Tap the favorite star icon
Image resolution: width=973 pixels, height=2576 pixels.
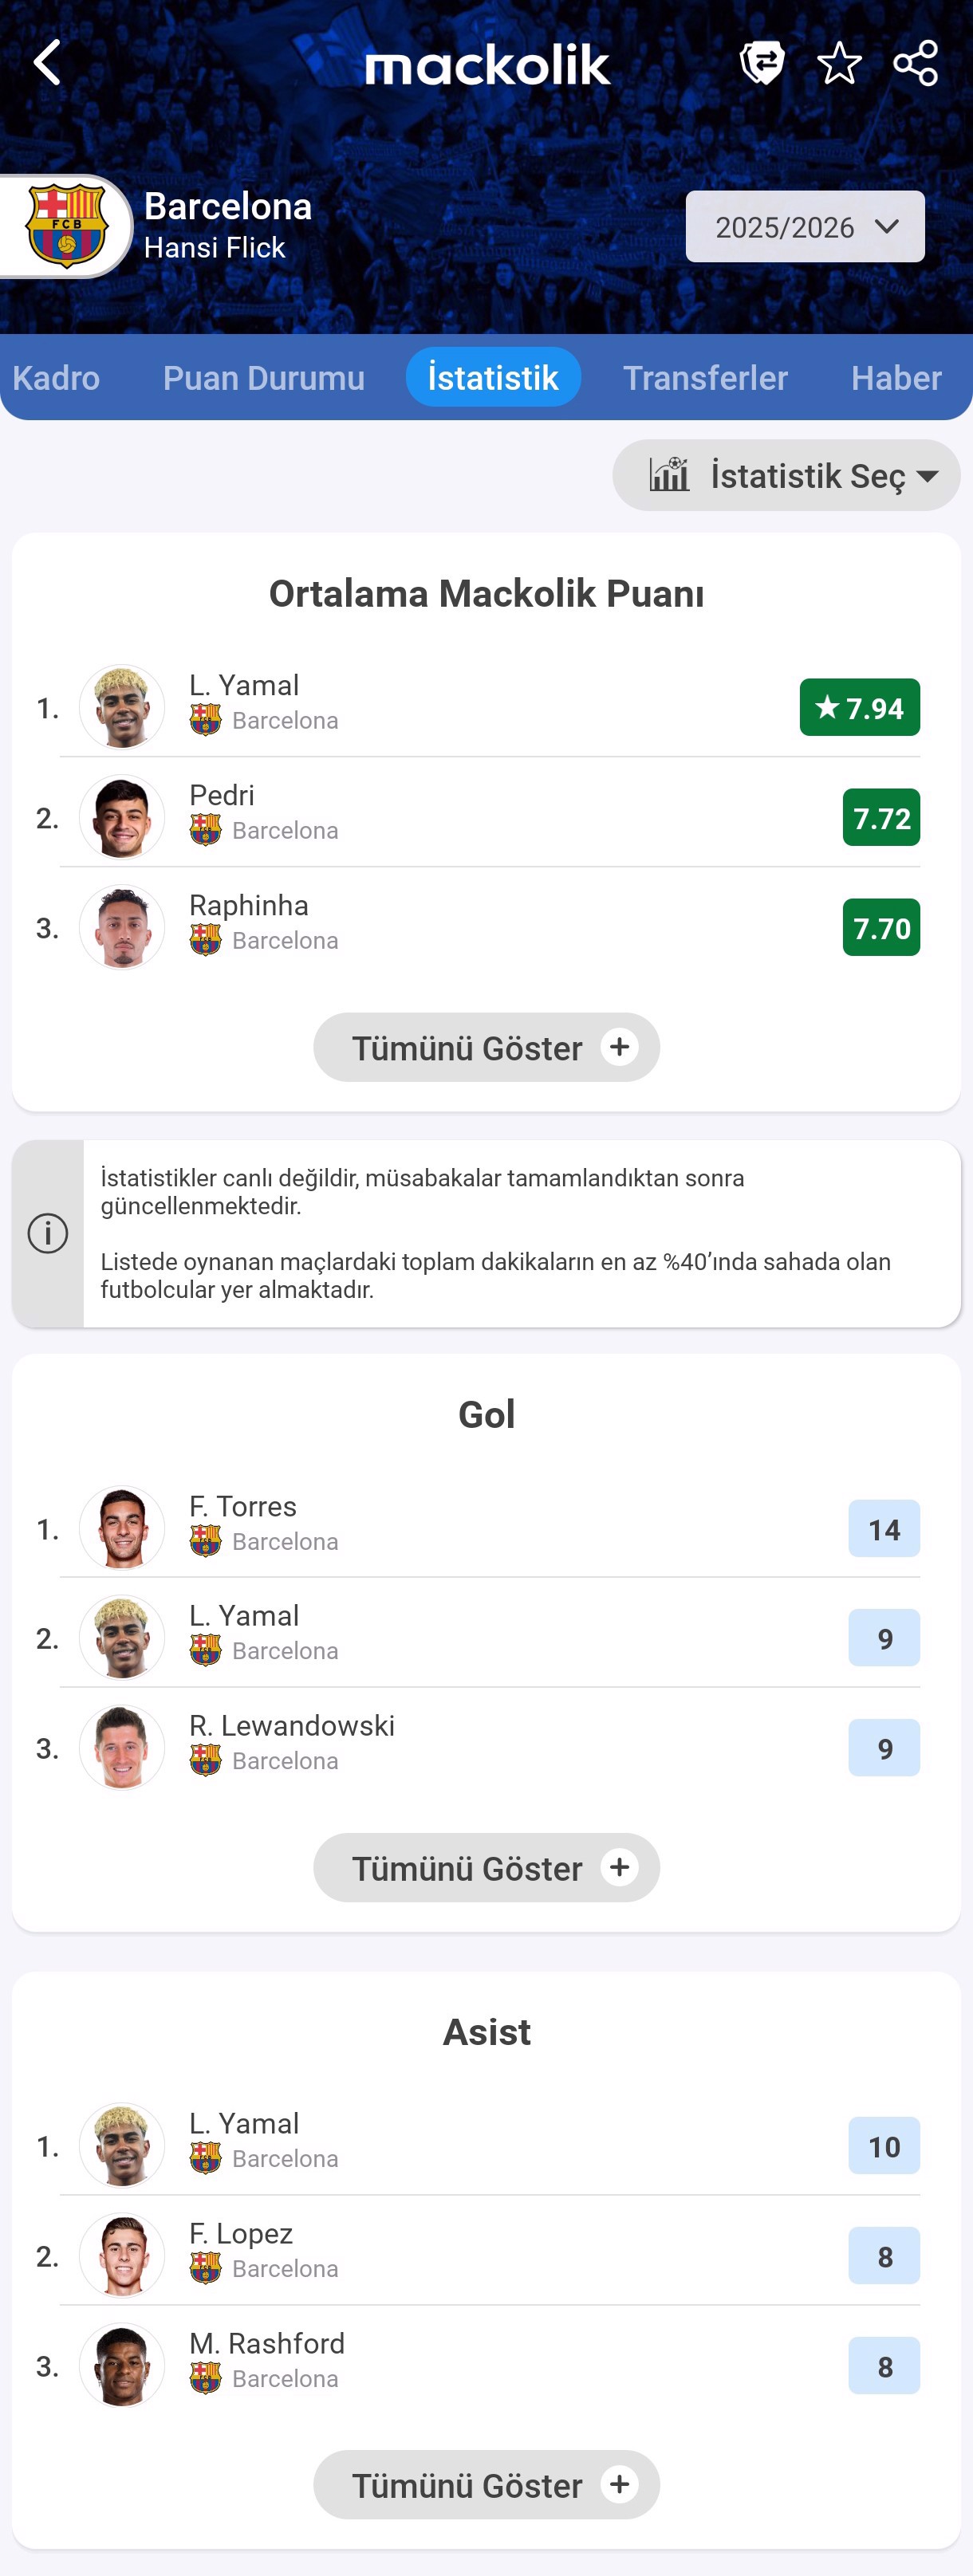pyautogui.click(x=839, y=63)
